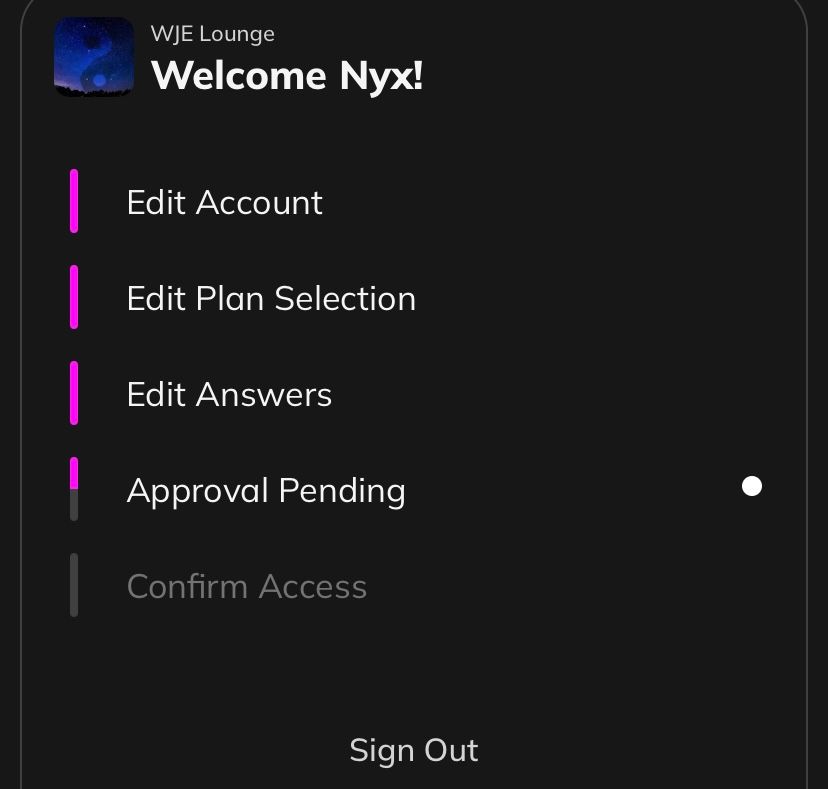Click the "WJE Lounge" name label
The image size is (828, 789).
[212, 34]
